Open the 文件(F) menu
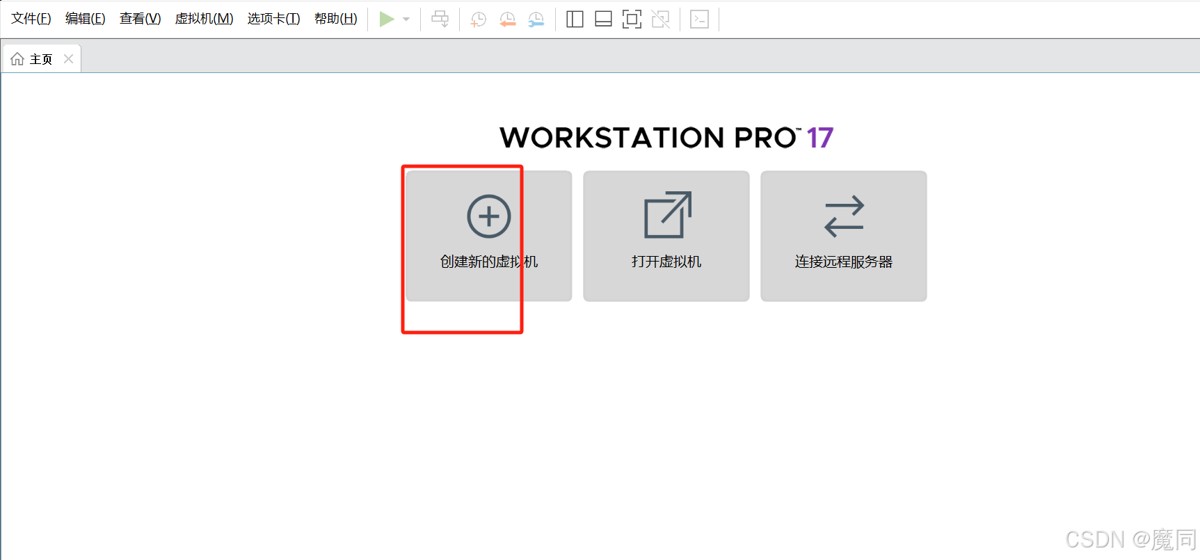Viewport: 1200px width, 560px height. pos(31,19)
